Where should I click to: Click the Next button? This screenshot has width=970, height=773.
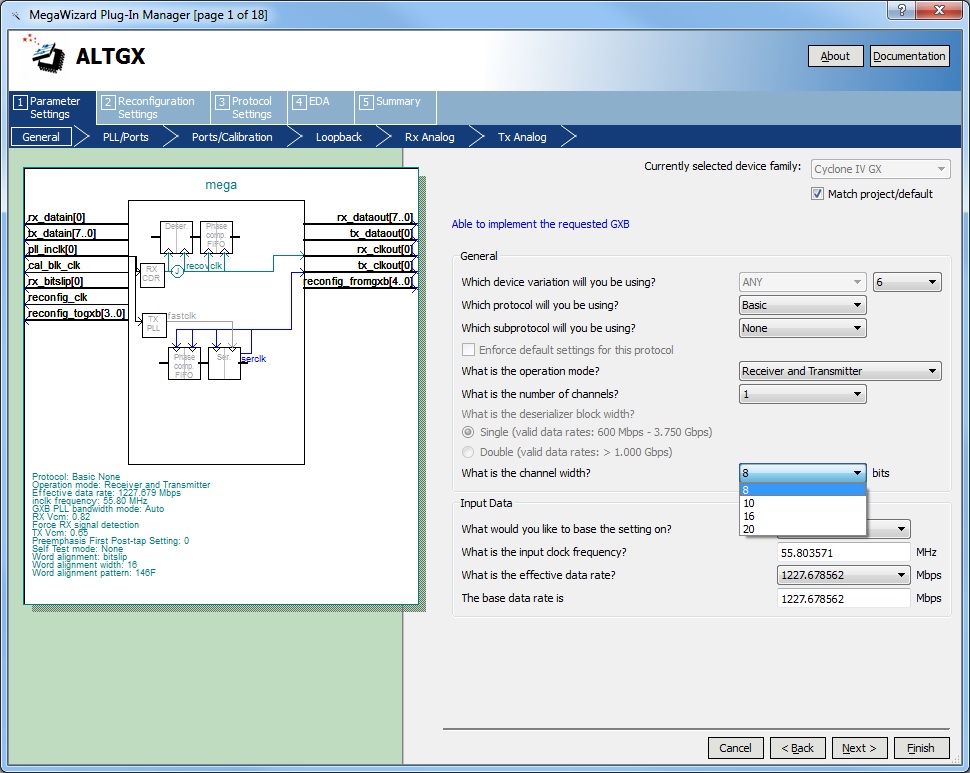(859, 748)
